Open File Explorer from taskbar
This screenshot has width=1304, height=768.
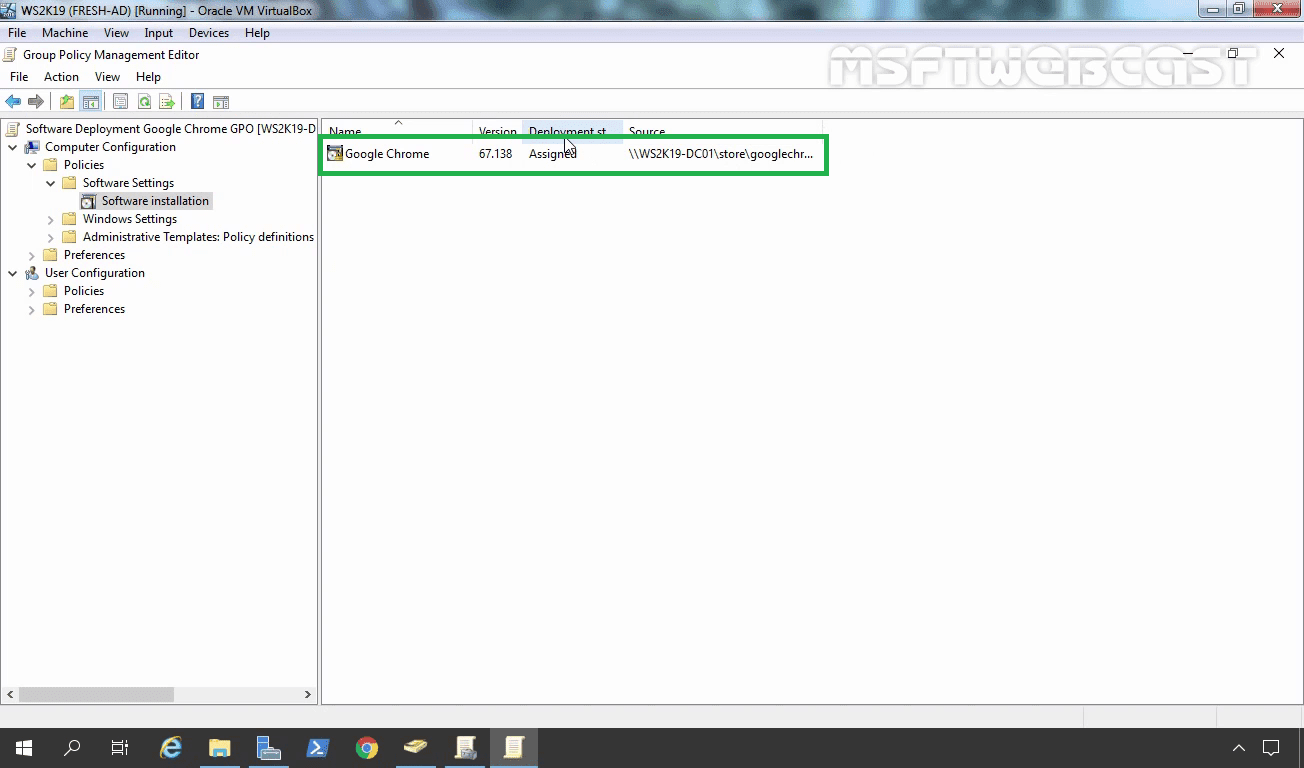(x=220, y=748)
